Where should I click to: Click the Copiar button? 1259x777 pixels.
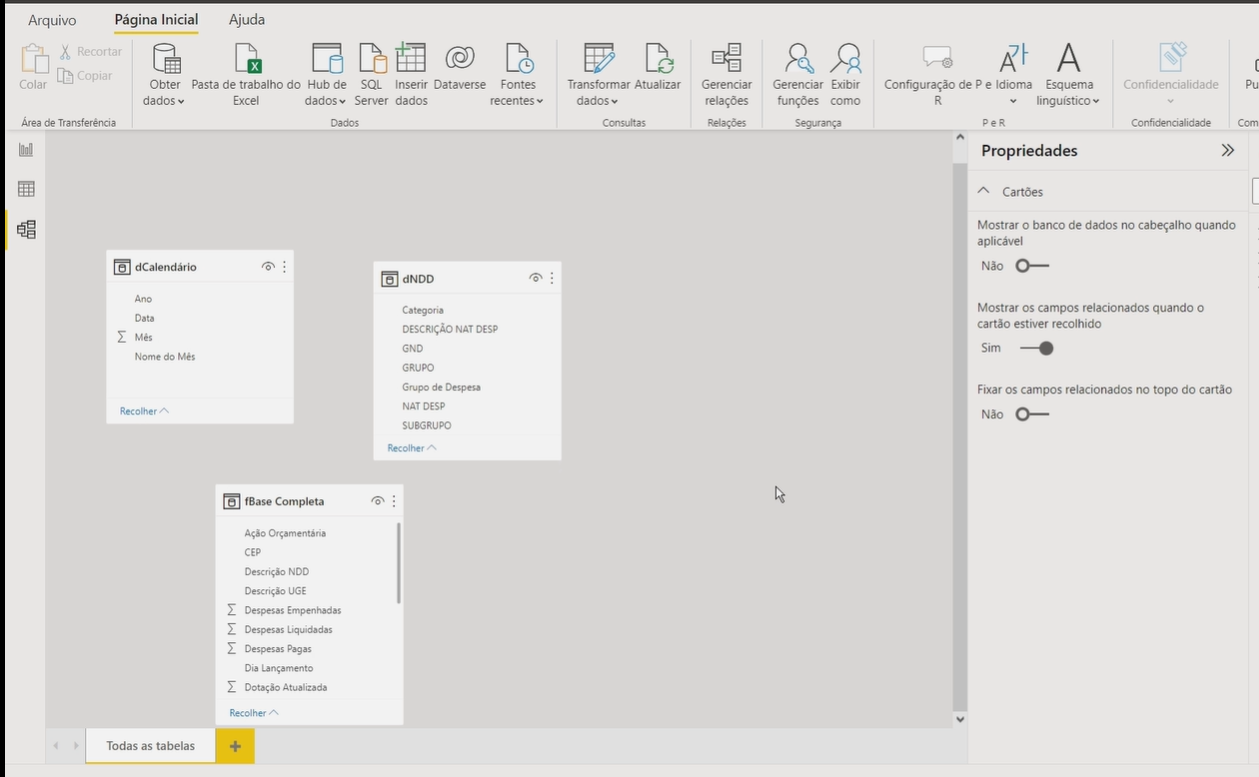click(85, 76)
